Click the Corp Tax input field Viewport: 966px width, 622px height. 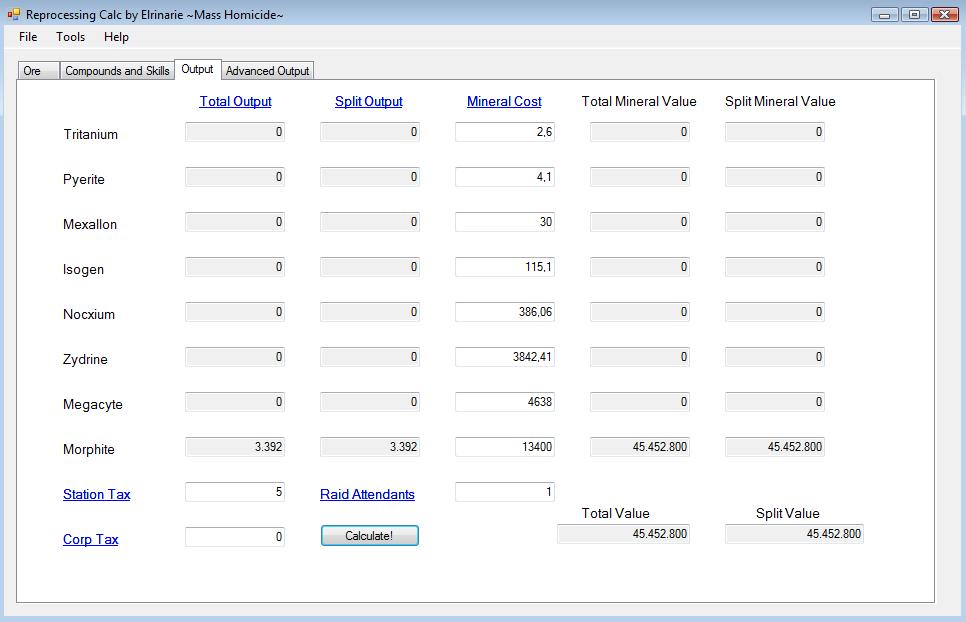point(235,536)
